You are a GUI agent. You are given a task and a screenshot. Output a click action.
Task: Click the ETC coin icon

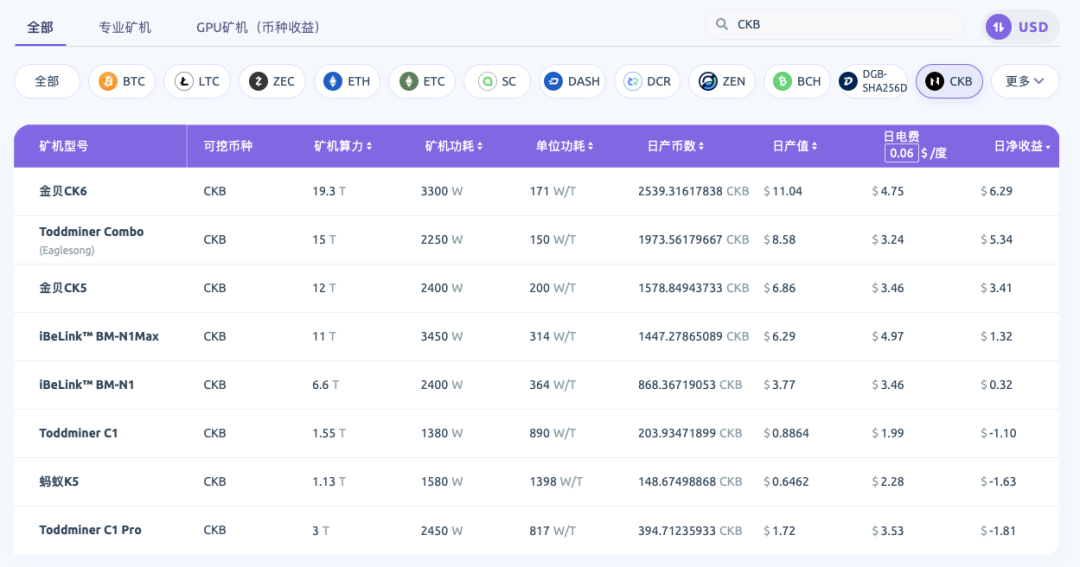(x=408, y=81)
